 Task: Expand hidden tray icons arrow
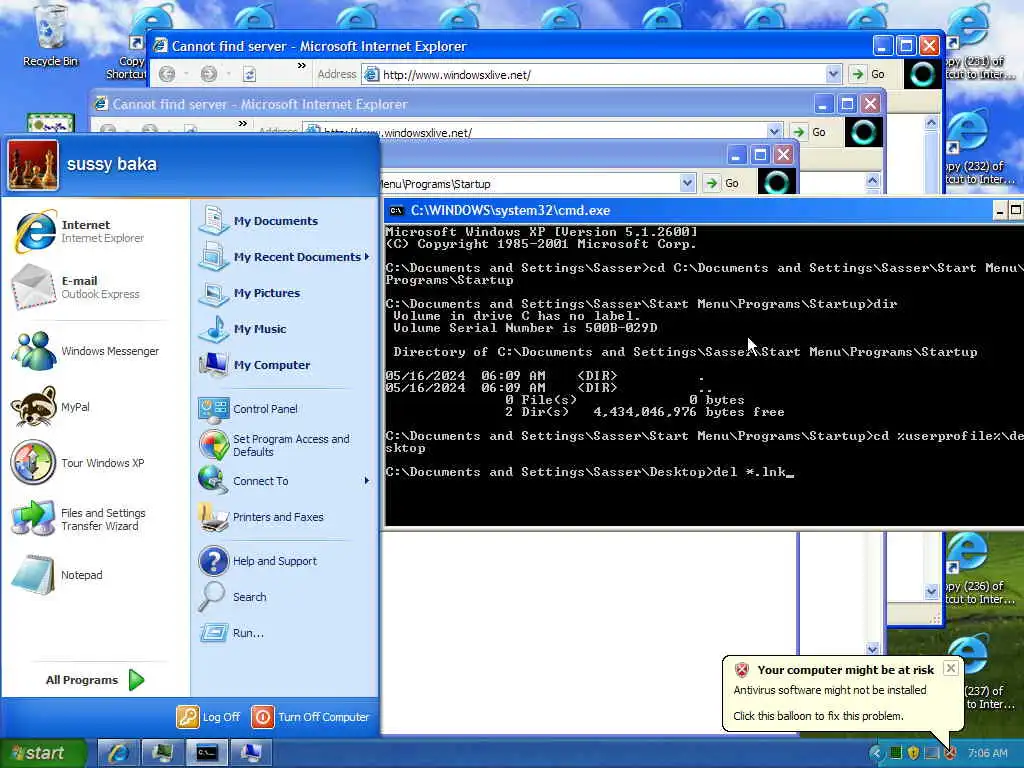pos(876,753)
